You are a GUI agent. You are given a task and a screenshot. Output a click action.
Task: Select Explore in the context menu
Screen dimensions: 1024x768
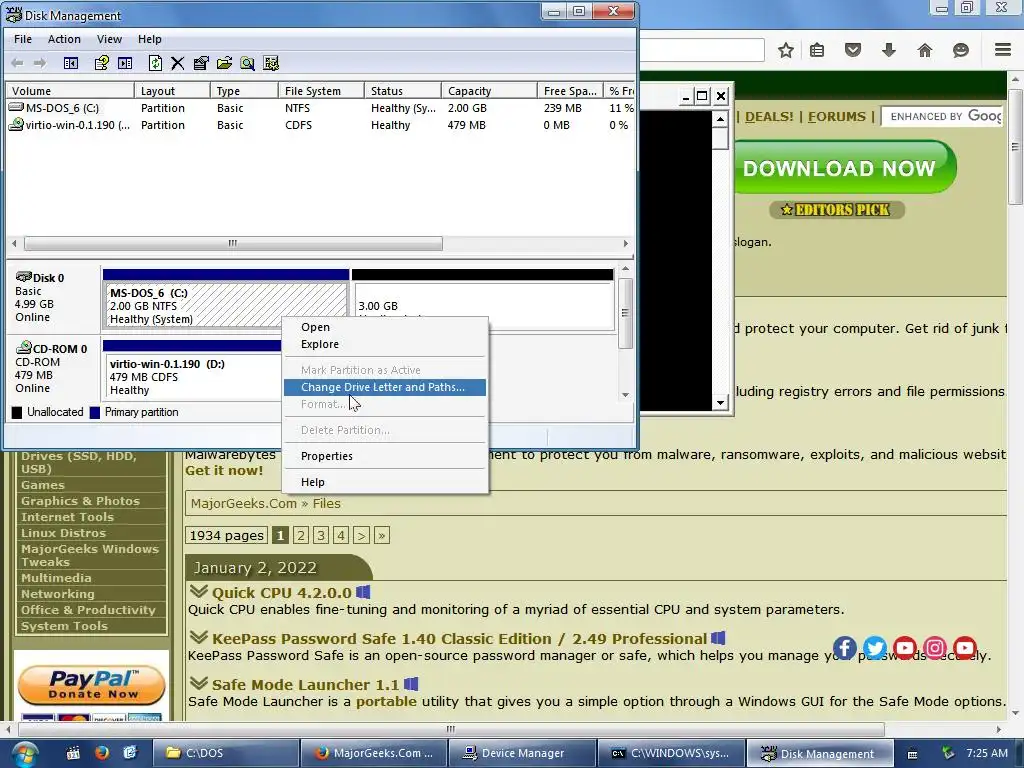point(385,344)
